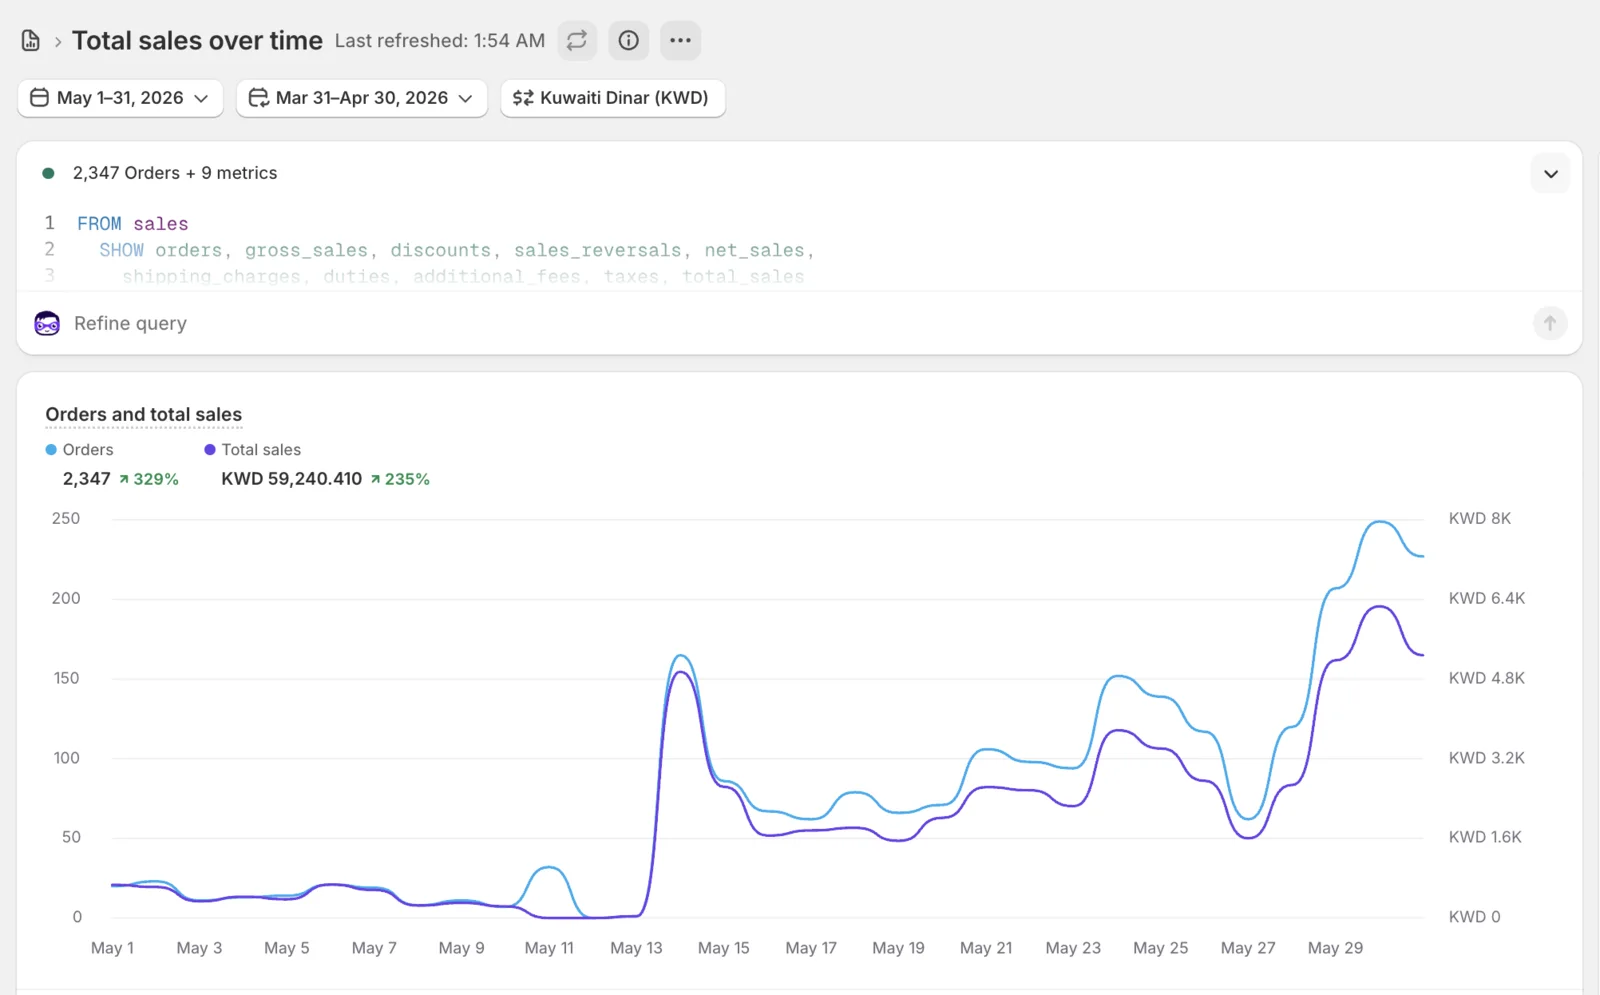The height and width of the screenshot is (995, 1600).
Task: Click the currency exchange icon
Action: coord(523,98)
